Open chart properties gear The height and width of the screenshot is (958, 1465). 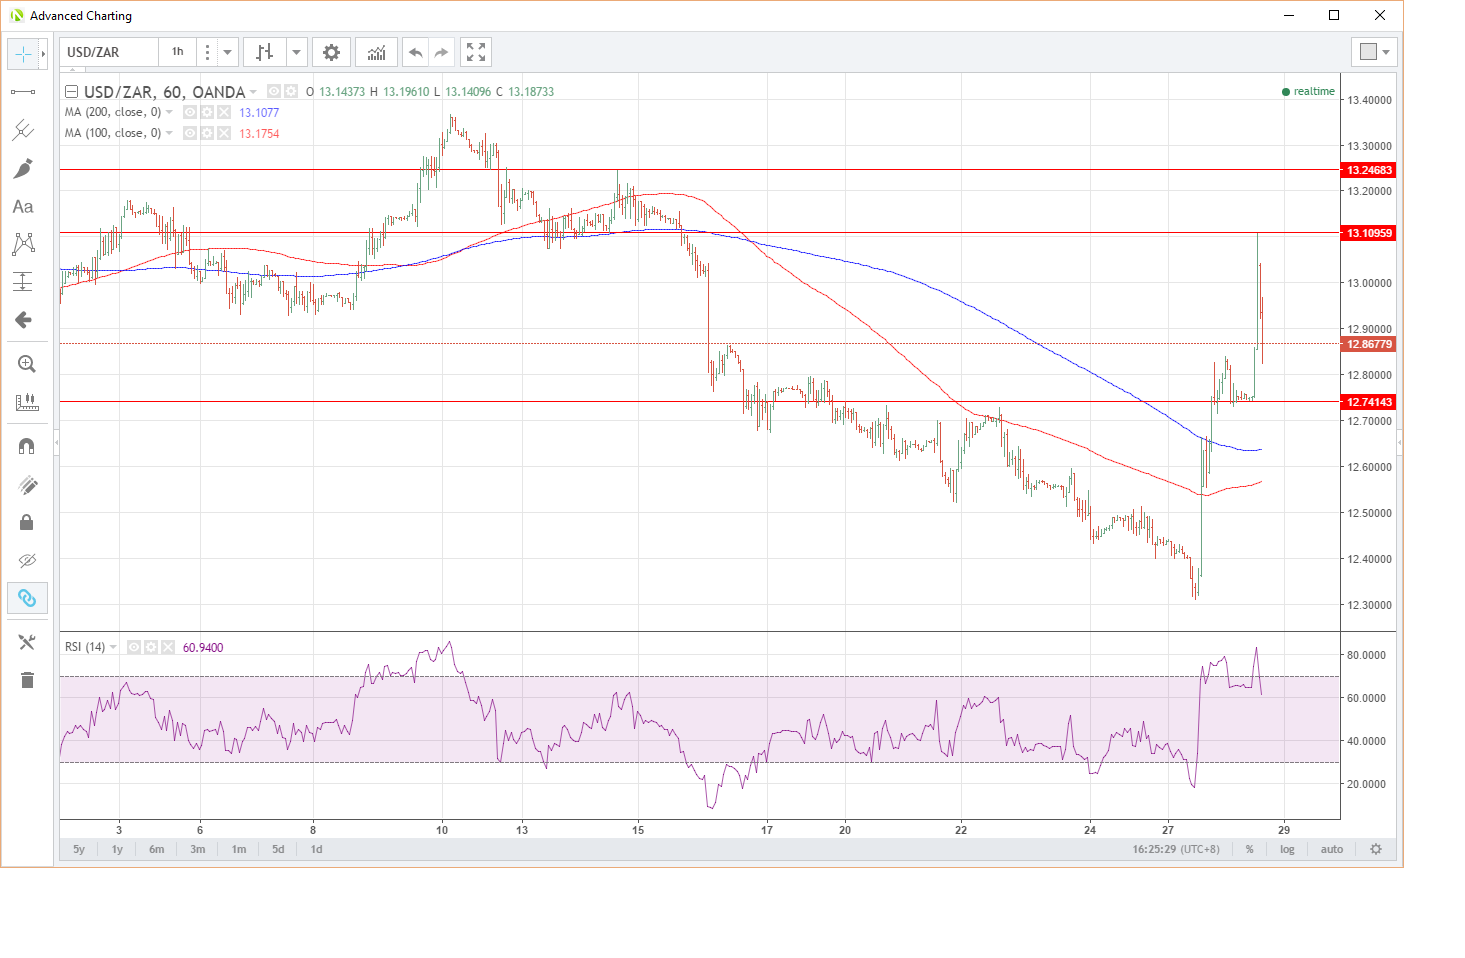[x=331, y=52]
